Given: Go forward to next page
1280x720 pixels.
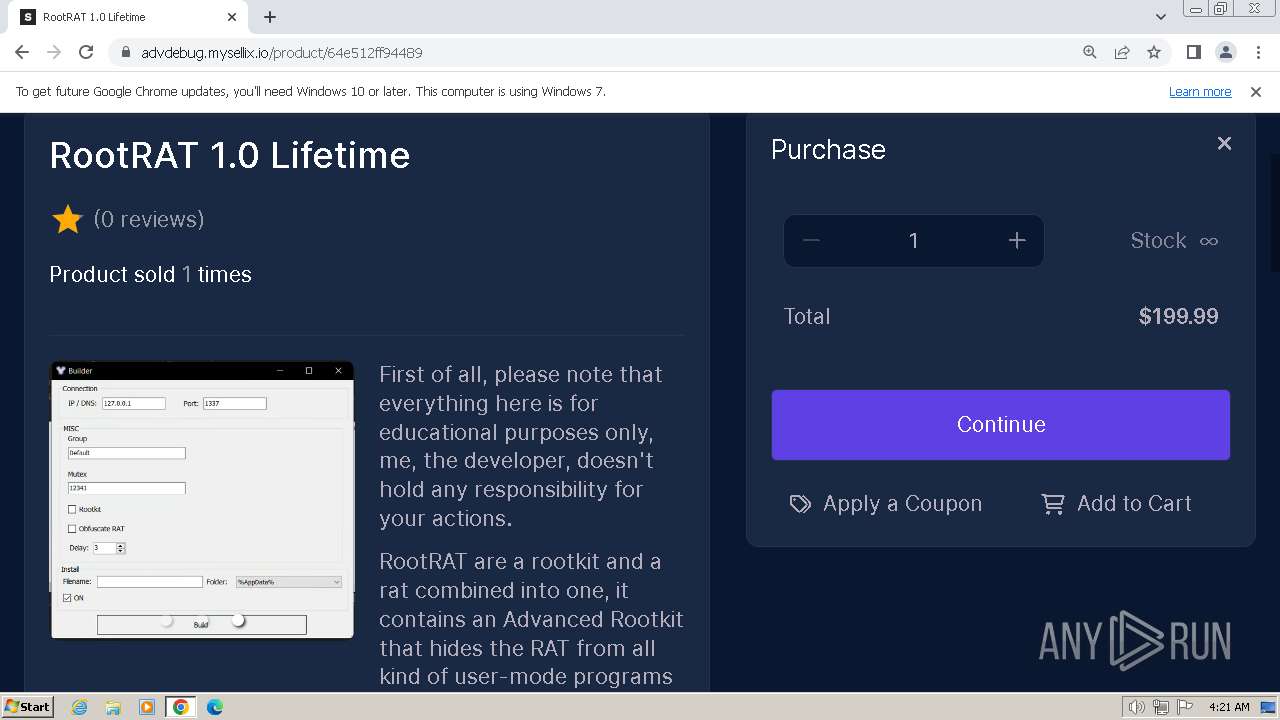Looking at the screenshot, I should 54,52.
